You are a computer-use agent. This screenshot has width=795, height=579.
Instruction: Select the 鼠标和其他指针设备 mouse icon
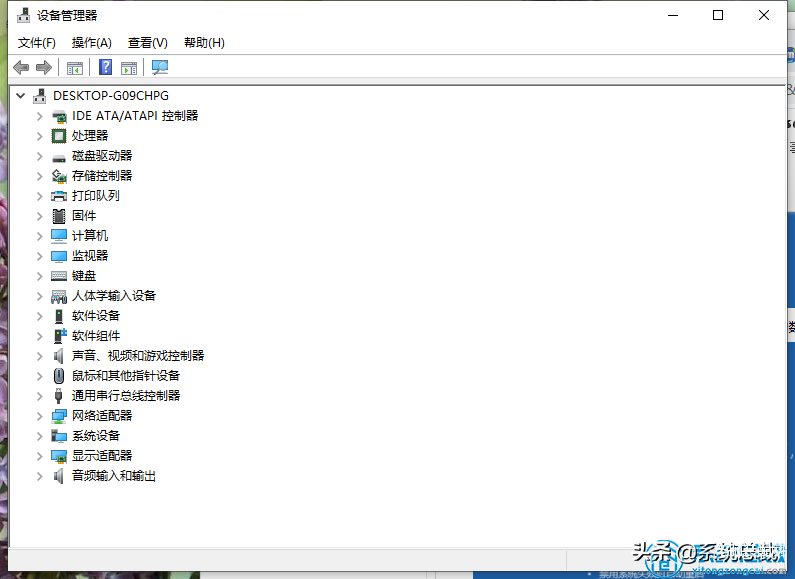coord(59,376)
